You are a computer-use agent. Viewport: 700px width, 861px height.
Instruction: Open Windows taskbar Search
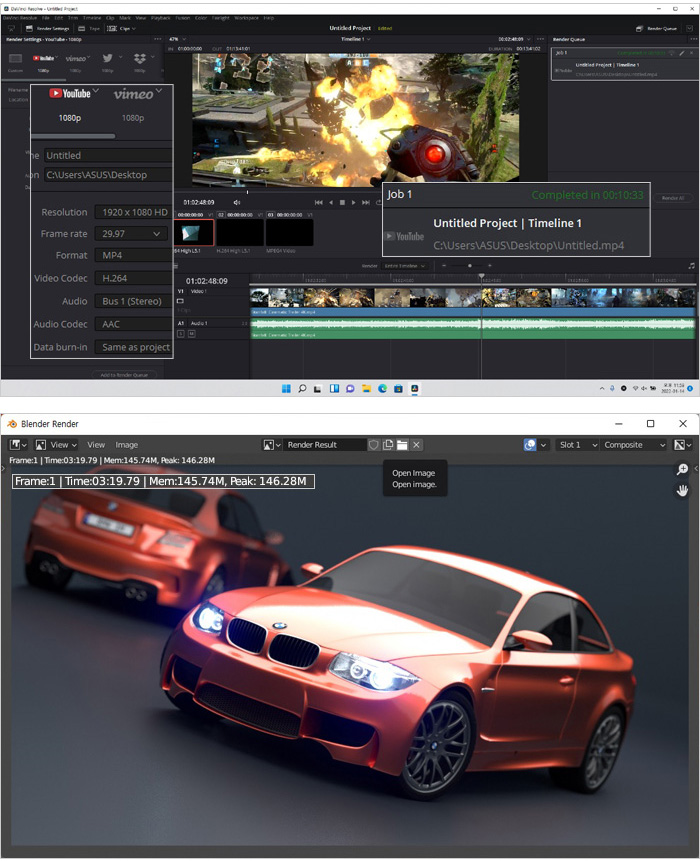[302, 389]
